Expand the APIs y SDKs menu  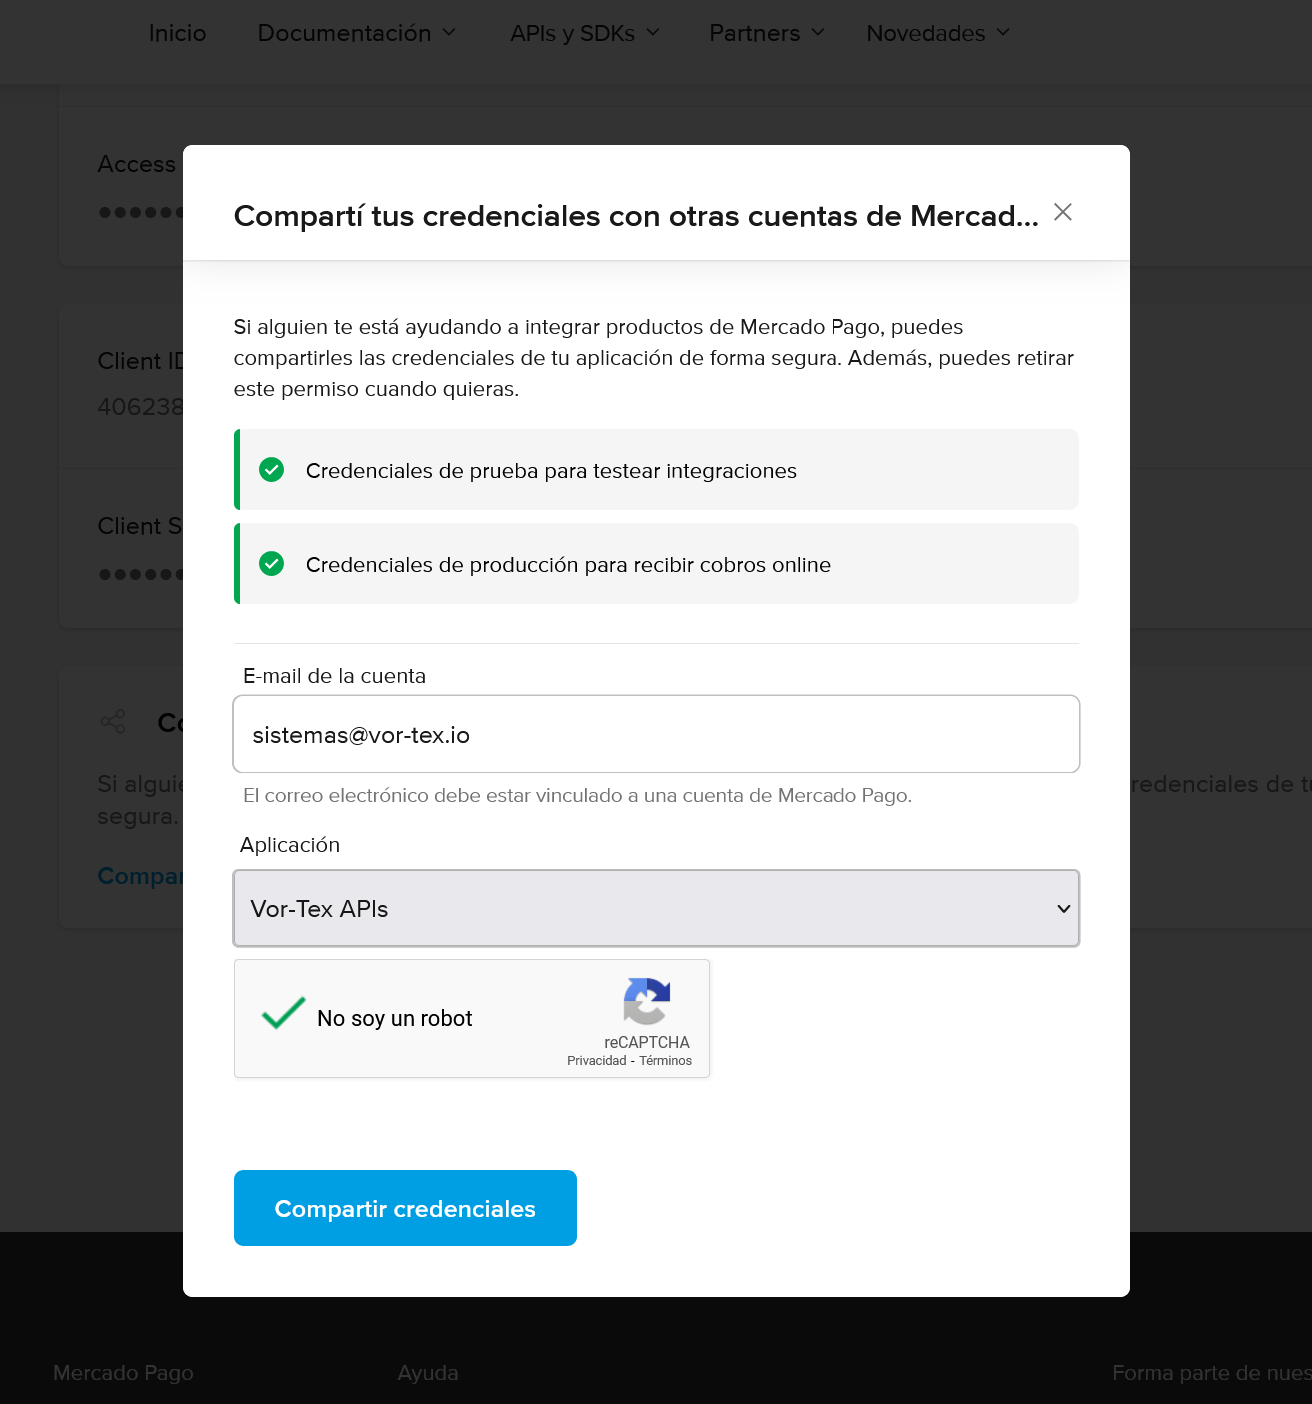[x=585, y=33]
